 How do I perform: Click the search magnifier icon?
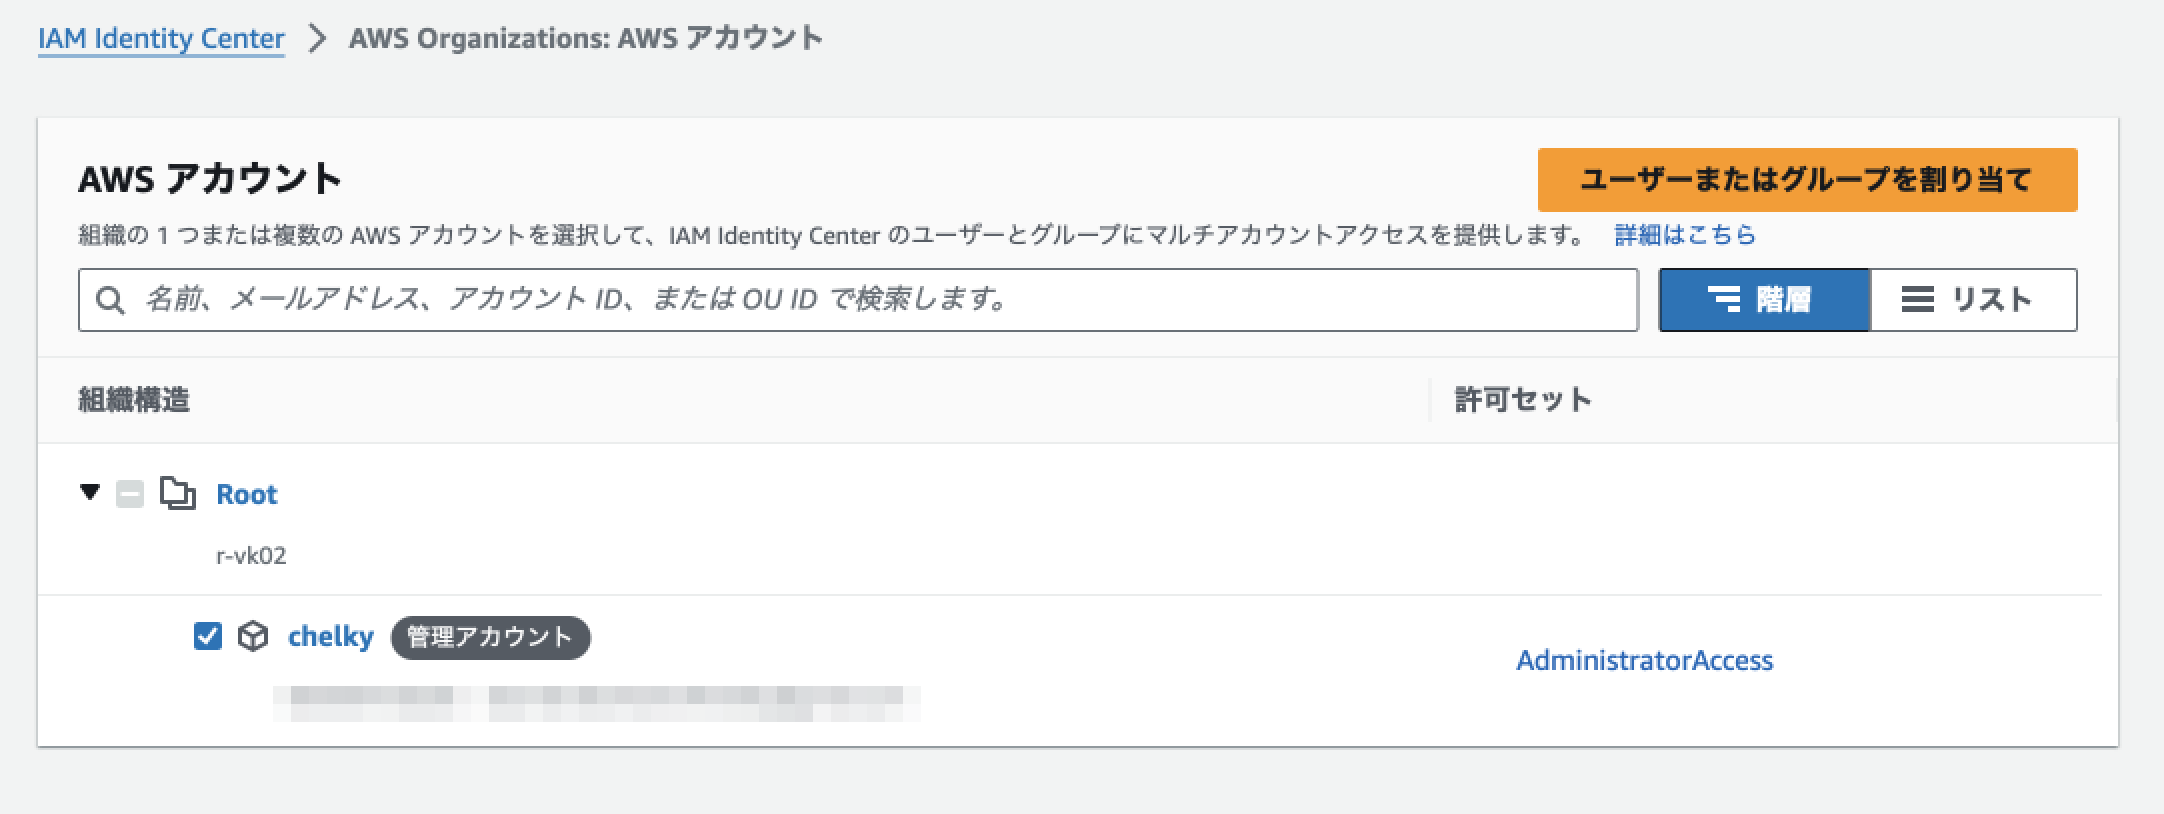pyautogui.click(x=112, y=299)
